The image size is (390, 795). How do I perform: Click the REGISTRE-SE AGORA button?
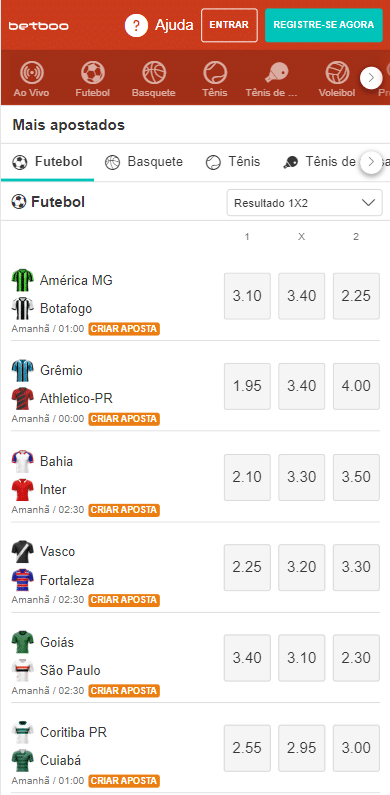[324, 25]
